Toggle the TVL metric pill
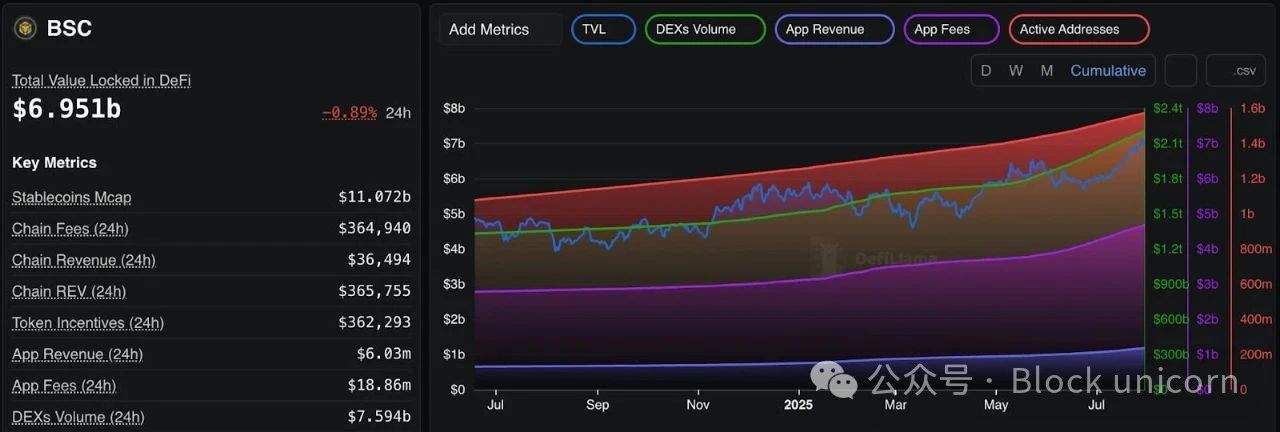 (603, 29)
